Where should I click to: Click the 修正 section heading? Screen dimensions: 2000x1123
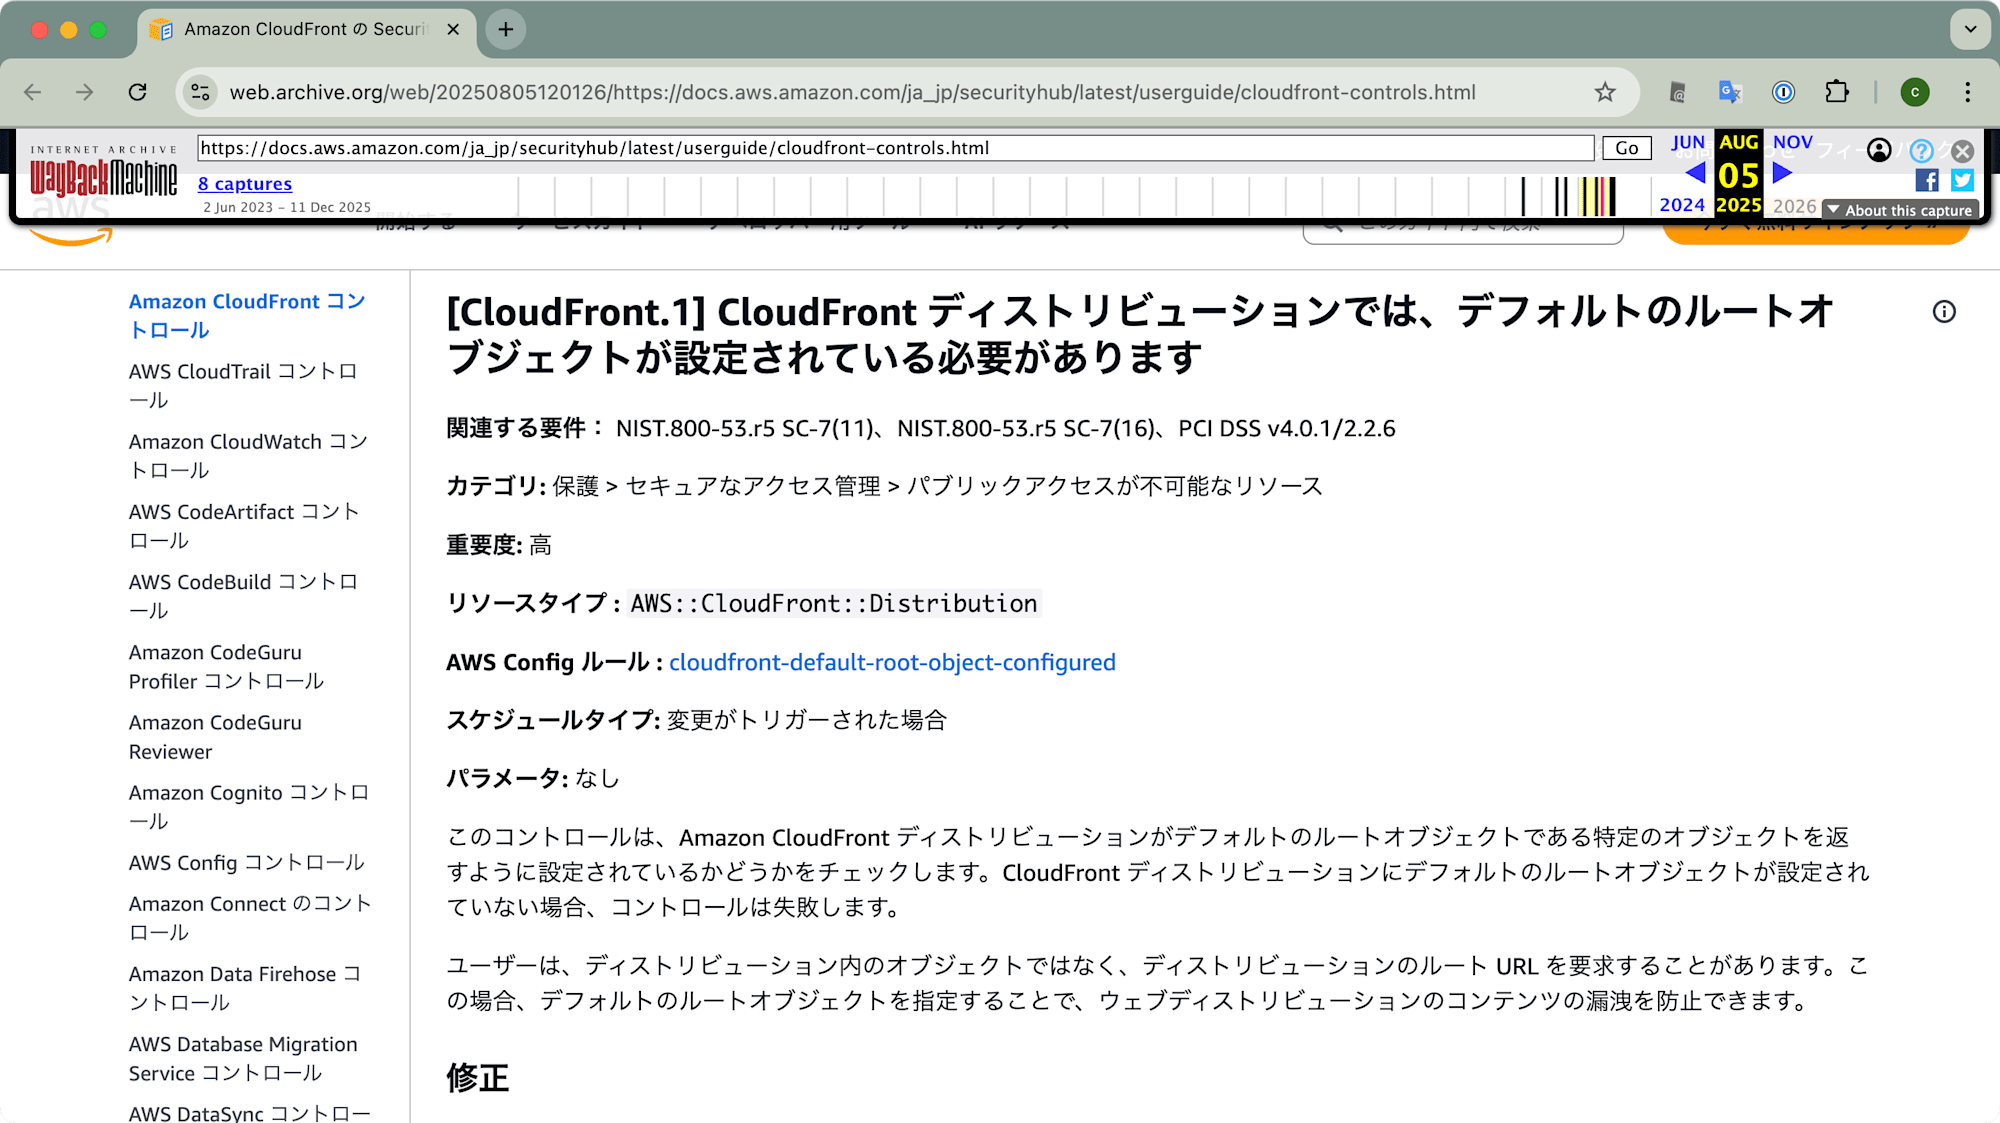478,1078
